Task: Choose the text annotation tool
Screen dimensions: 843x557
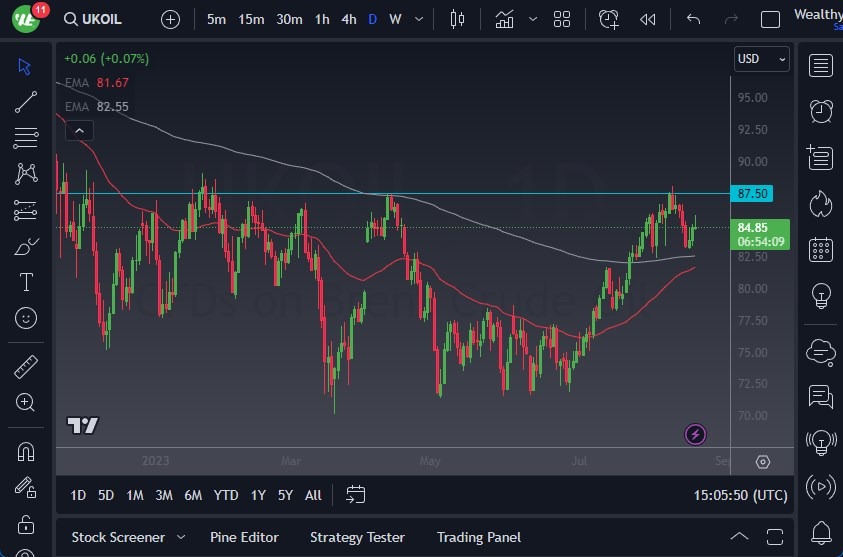Action: click(x=26, y=282)
